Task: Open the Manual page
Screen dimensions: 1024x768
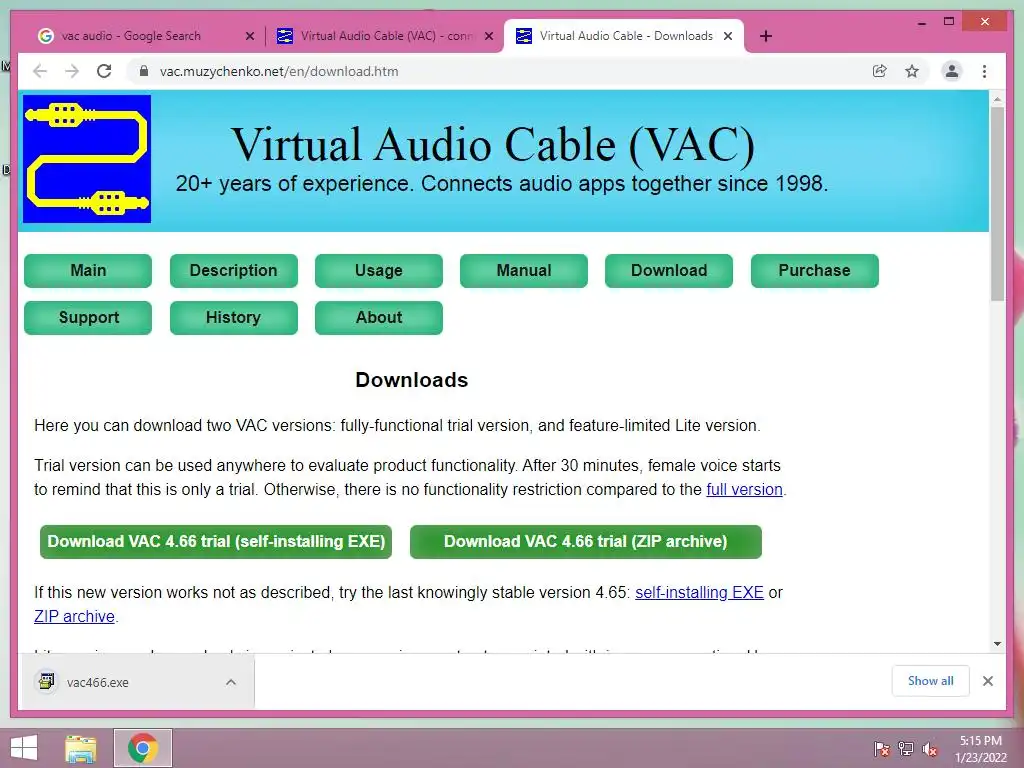Action: click(x=524, y=270)
